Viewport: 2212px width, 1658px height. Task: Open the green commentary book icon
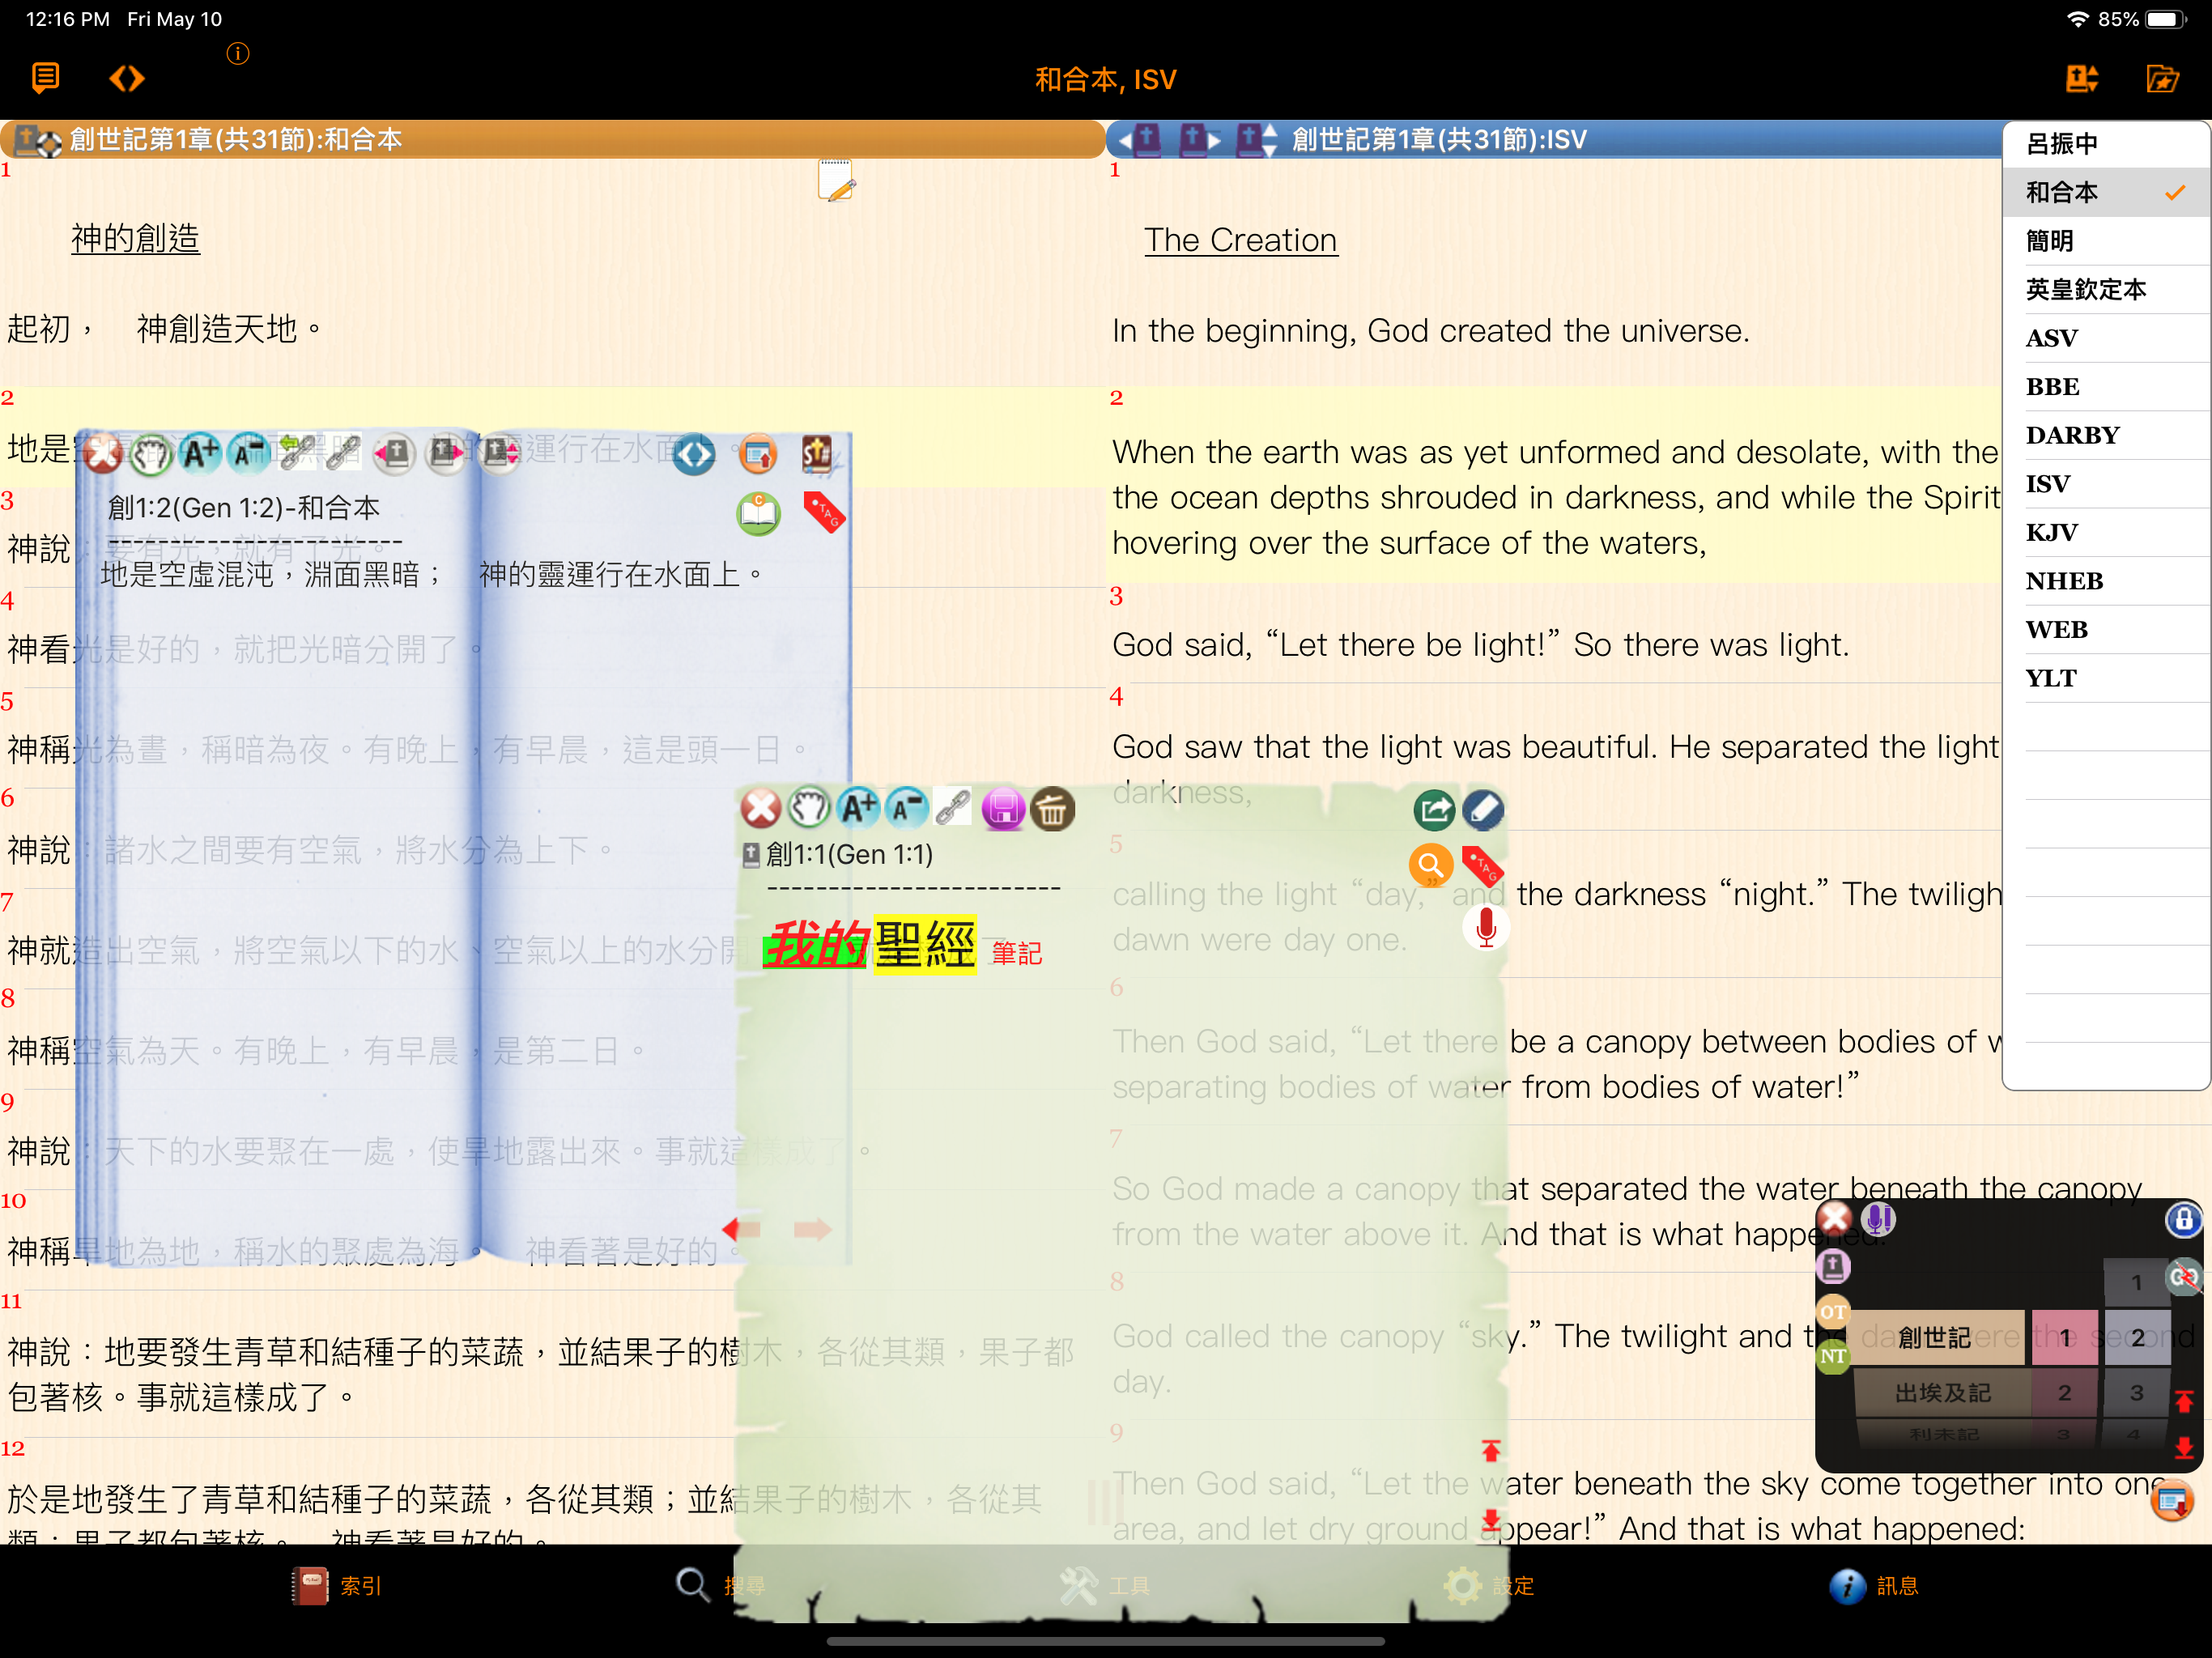pyautogui.click(x=759, y=514)
